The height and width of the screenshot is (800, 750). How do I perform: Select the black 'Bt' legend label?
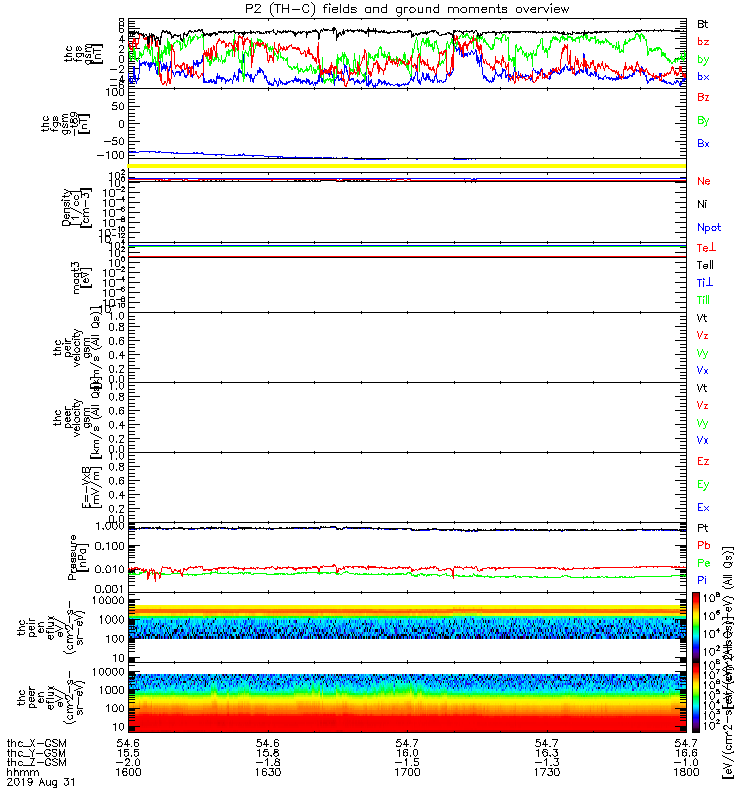(703, 24)
